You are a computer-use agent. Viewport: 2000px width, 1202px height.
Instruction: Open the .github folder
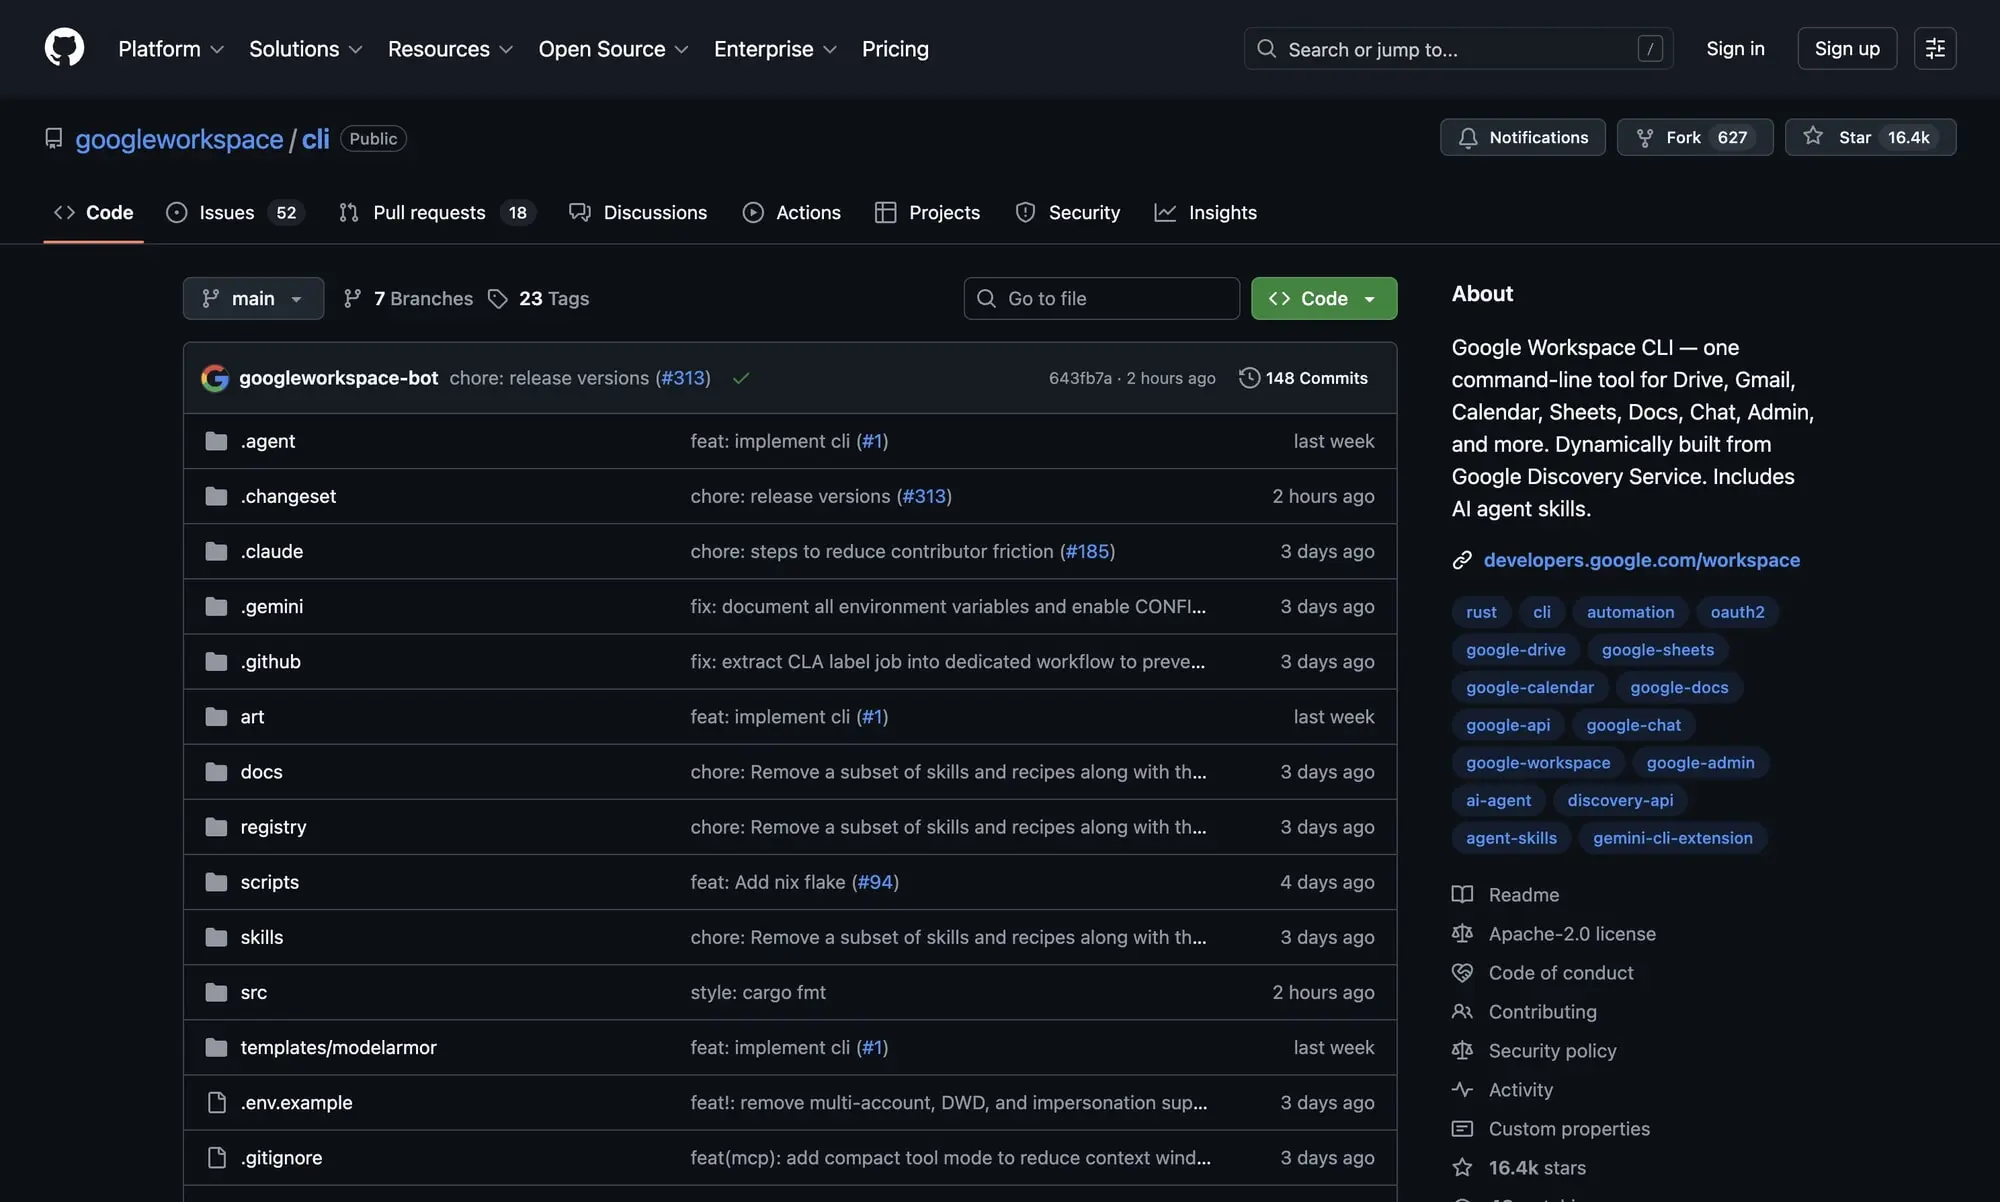point(270,661)
